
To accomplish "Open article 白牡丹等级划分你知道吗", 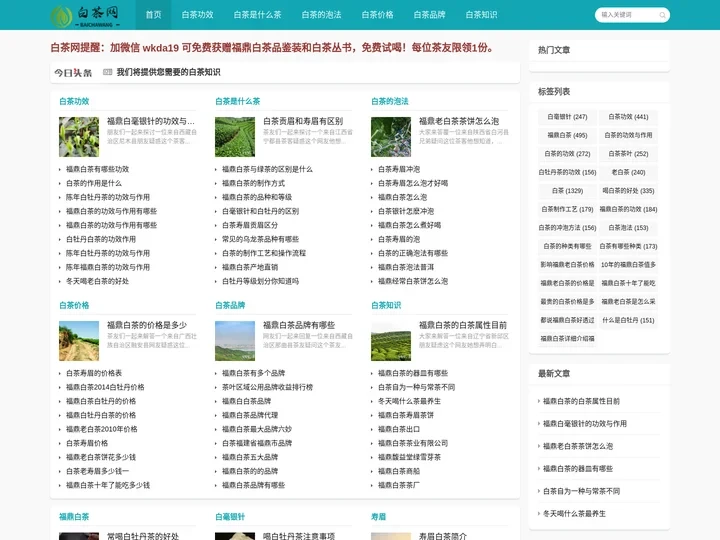I will click(260, 281).
